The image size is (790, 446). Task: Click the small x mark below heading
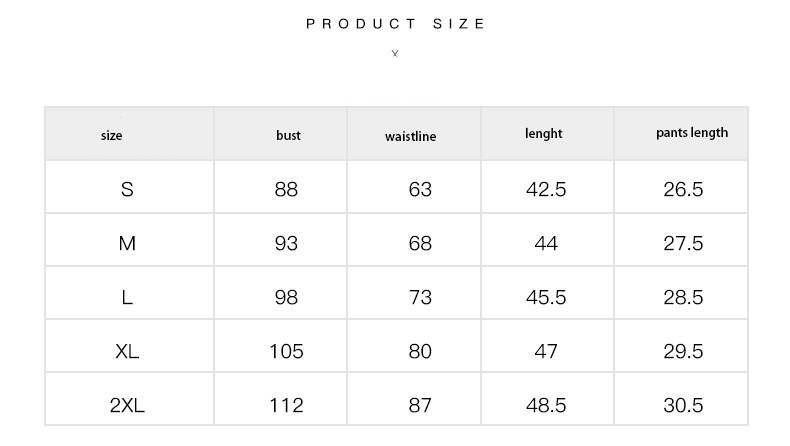(x=395, y=53)
